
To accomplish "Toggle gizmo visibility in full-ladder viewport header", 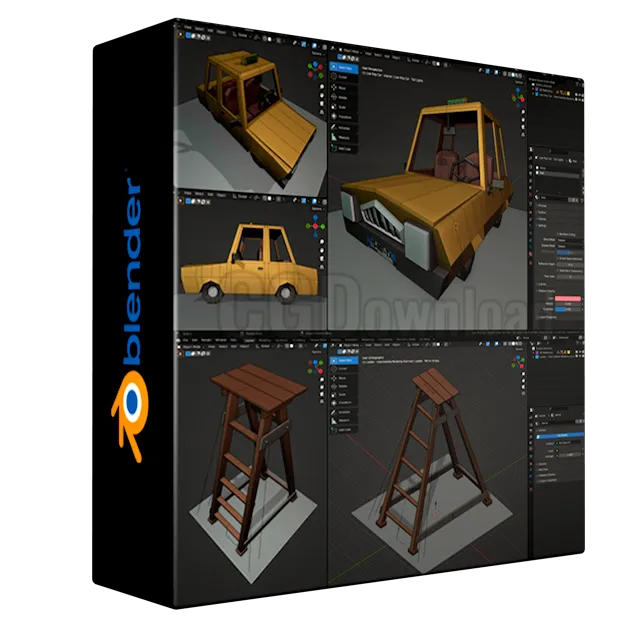I will (x=488, y=344).
